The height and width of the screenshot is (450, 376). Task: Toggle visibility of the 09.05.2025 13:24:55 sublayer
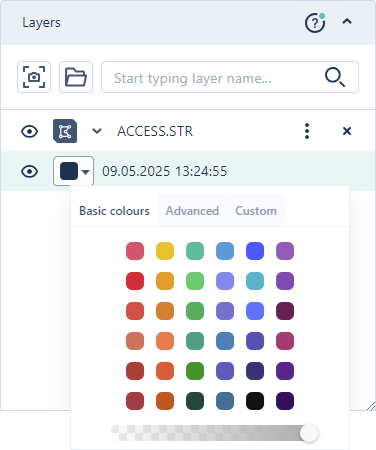[x=30, y=172]
